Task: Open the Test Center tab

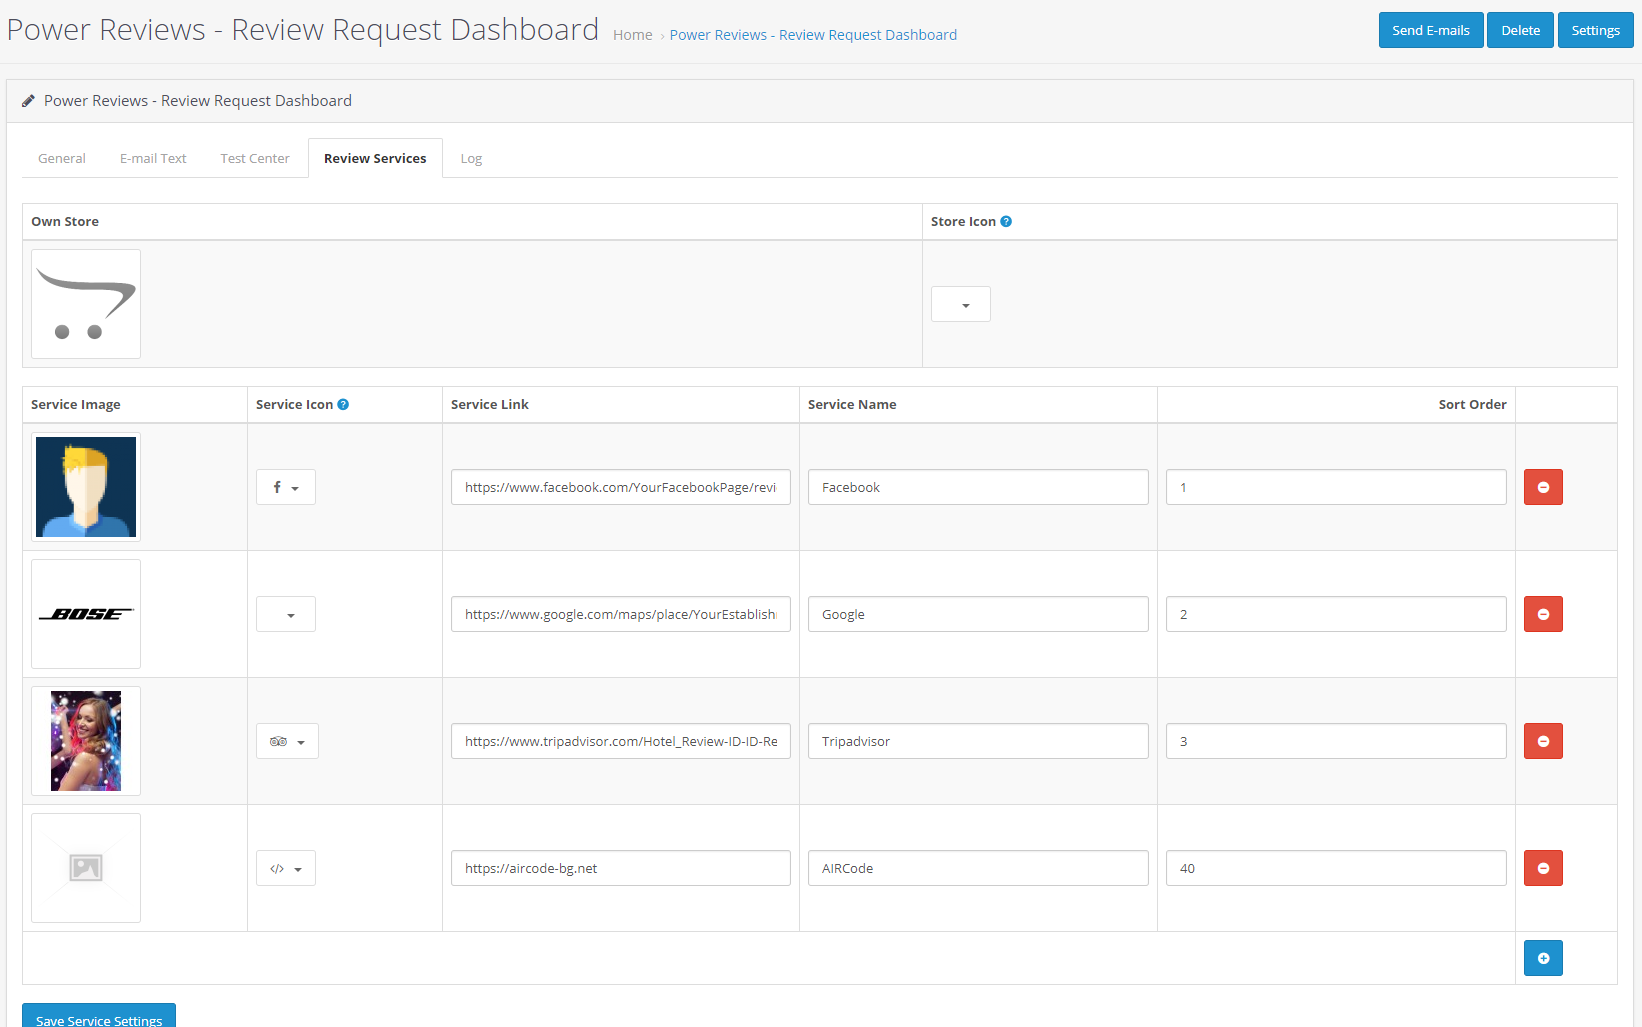Action: click(255, 158)
